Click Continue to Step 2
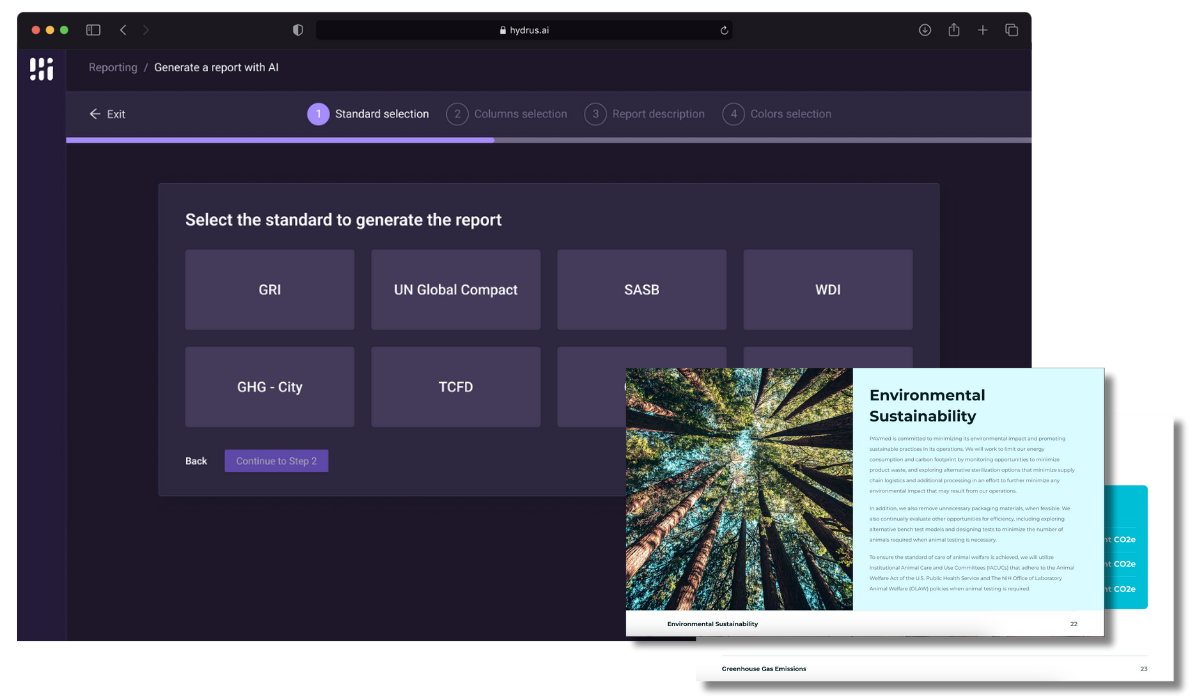This screenshot has width=1200, height=700. (x=276, y=461)
